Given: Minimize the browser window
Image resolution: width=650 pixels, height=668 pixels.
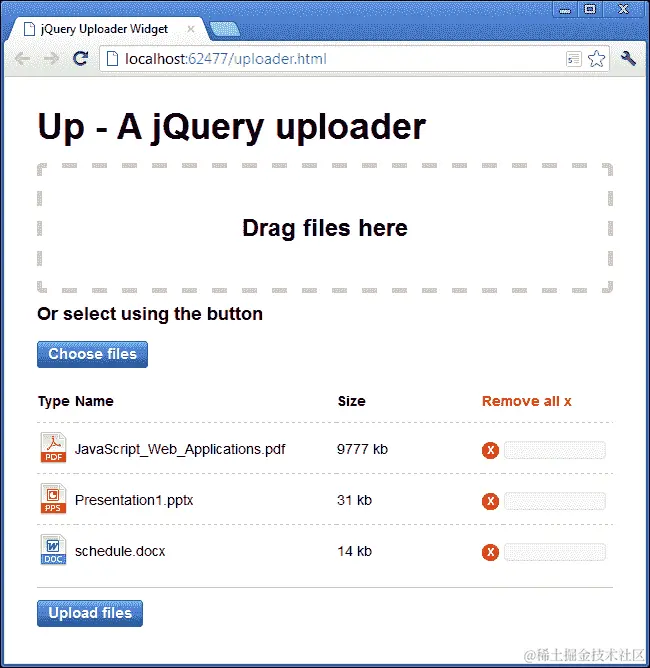Looking at the screenshot, I should 565,9.
